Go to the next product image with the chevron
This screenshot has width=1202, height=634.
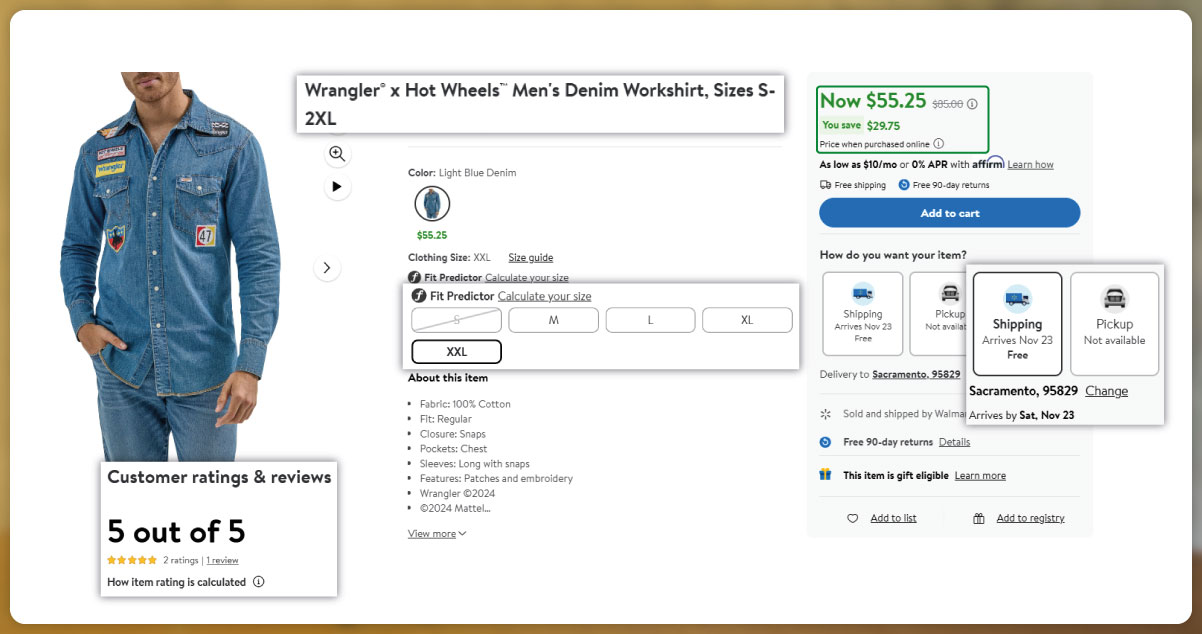click(x=327, y=268)
